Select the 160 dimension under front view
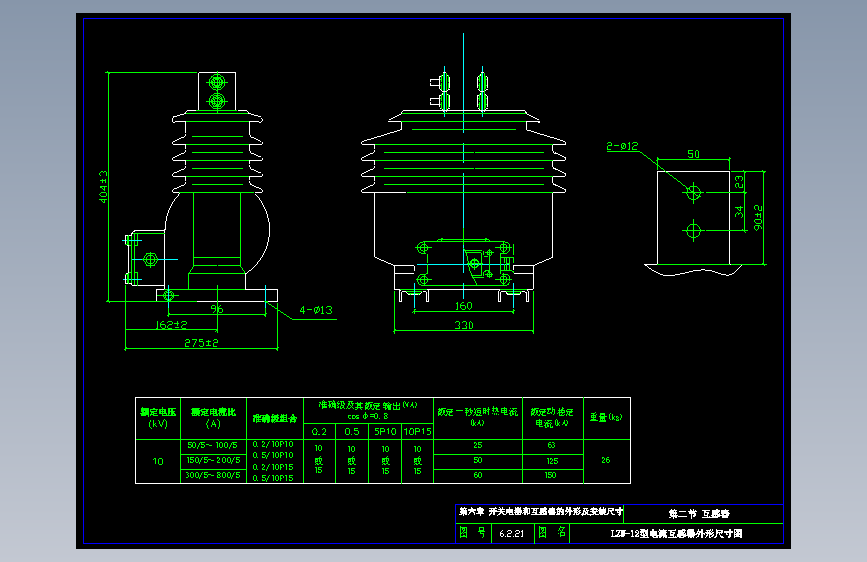 (x=463, y=306)
